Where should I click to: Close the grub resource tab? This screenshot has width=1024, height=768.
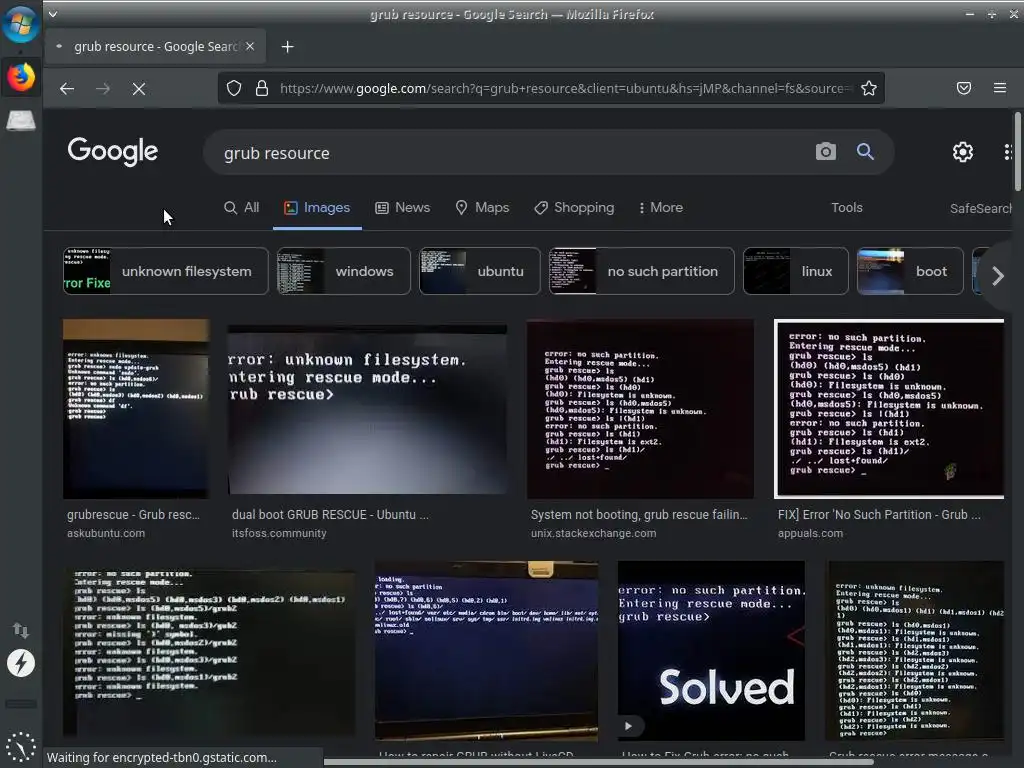tap(250, 46)
